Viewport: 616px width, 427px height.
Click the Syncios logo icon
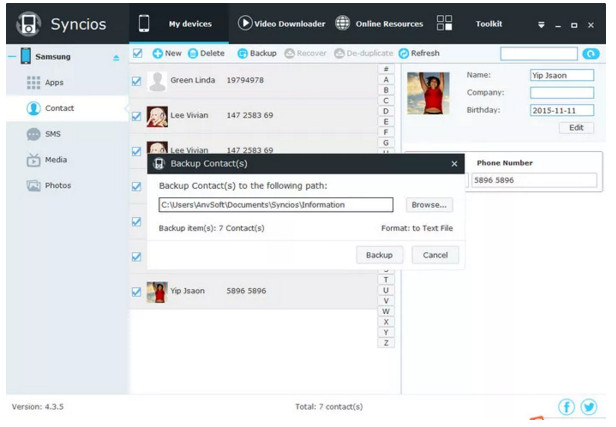point(28,24)
